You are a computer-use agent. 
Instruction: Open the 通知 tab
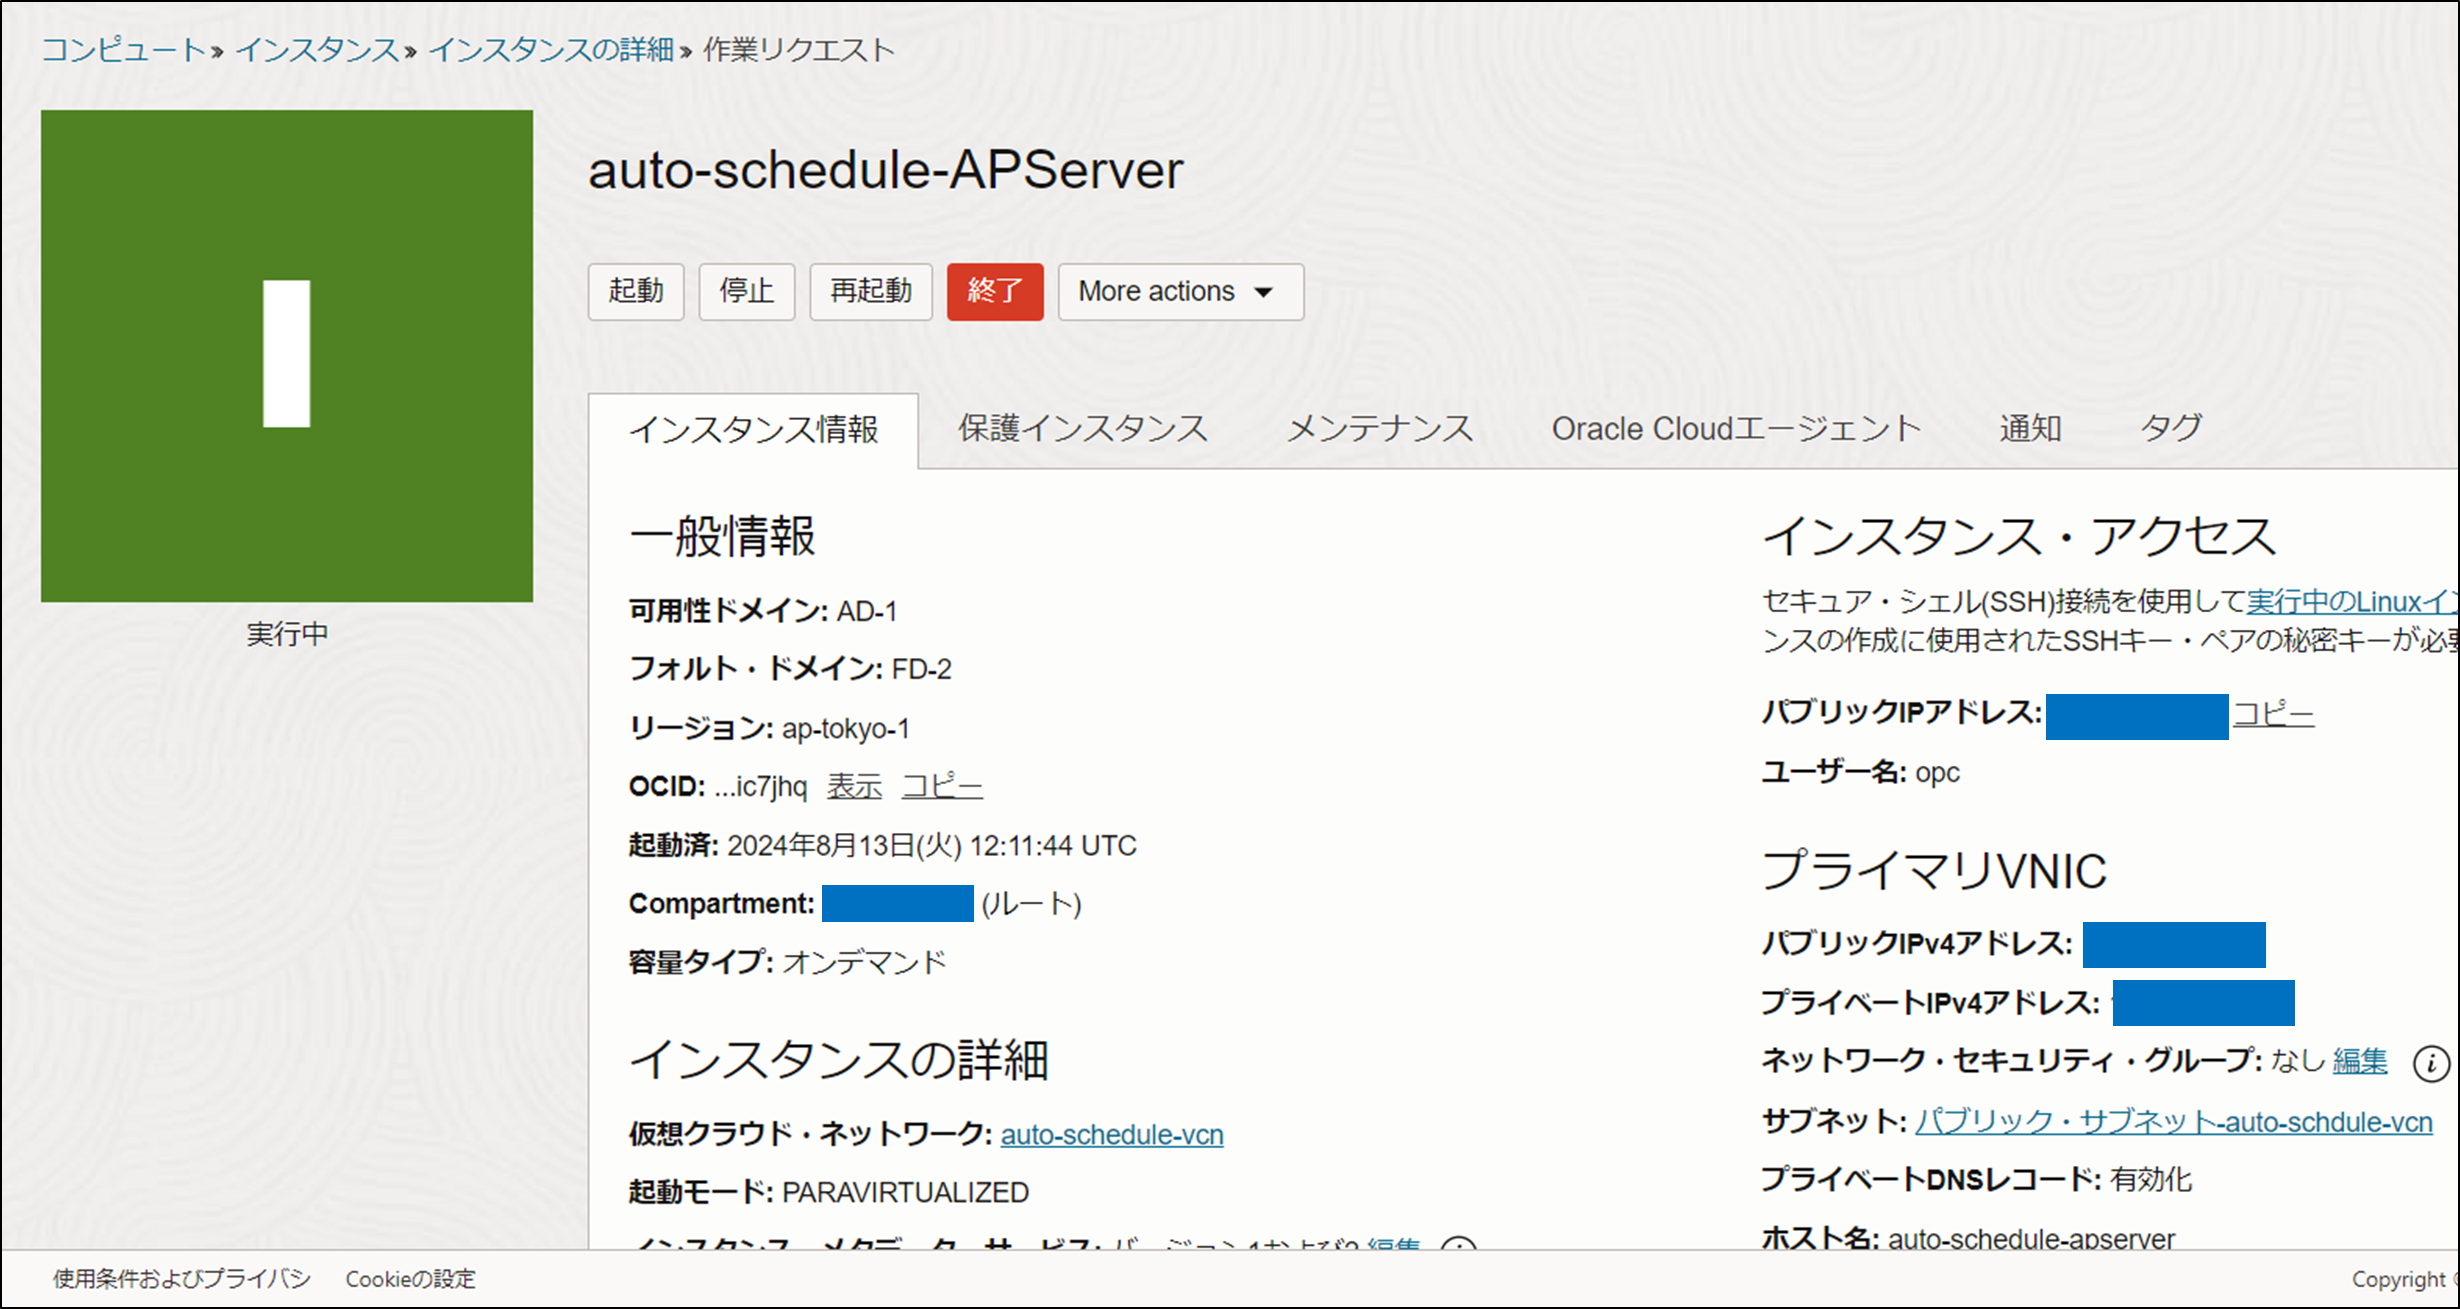(2030, 429)
